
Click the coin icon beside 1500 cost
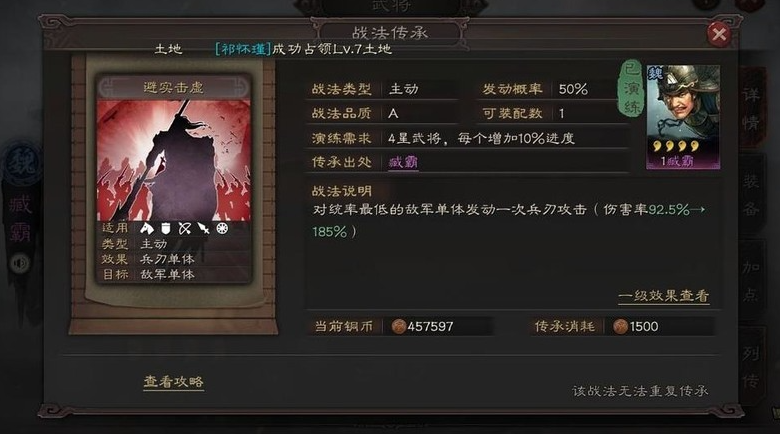click(620, 326)
